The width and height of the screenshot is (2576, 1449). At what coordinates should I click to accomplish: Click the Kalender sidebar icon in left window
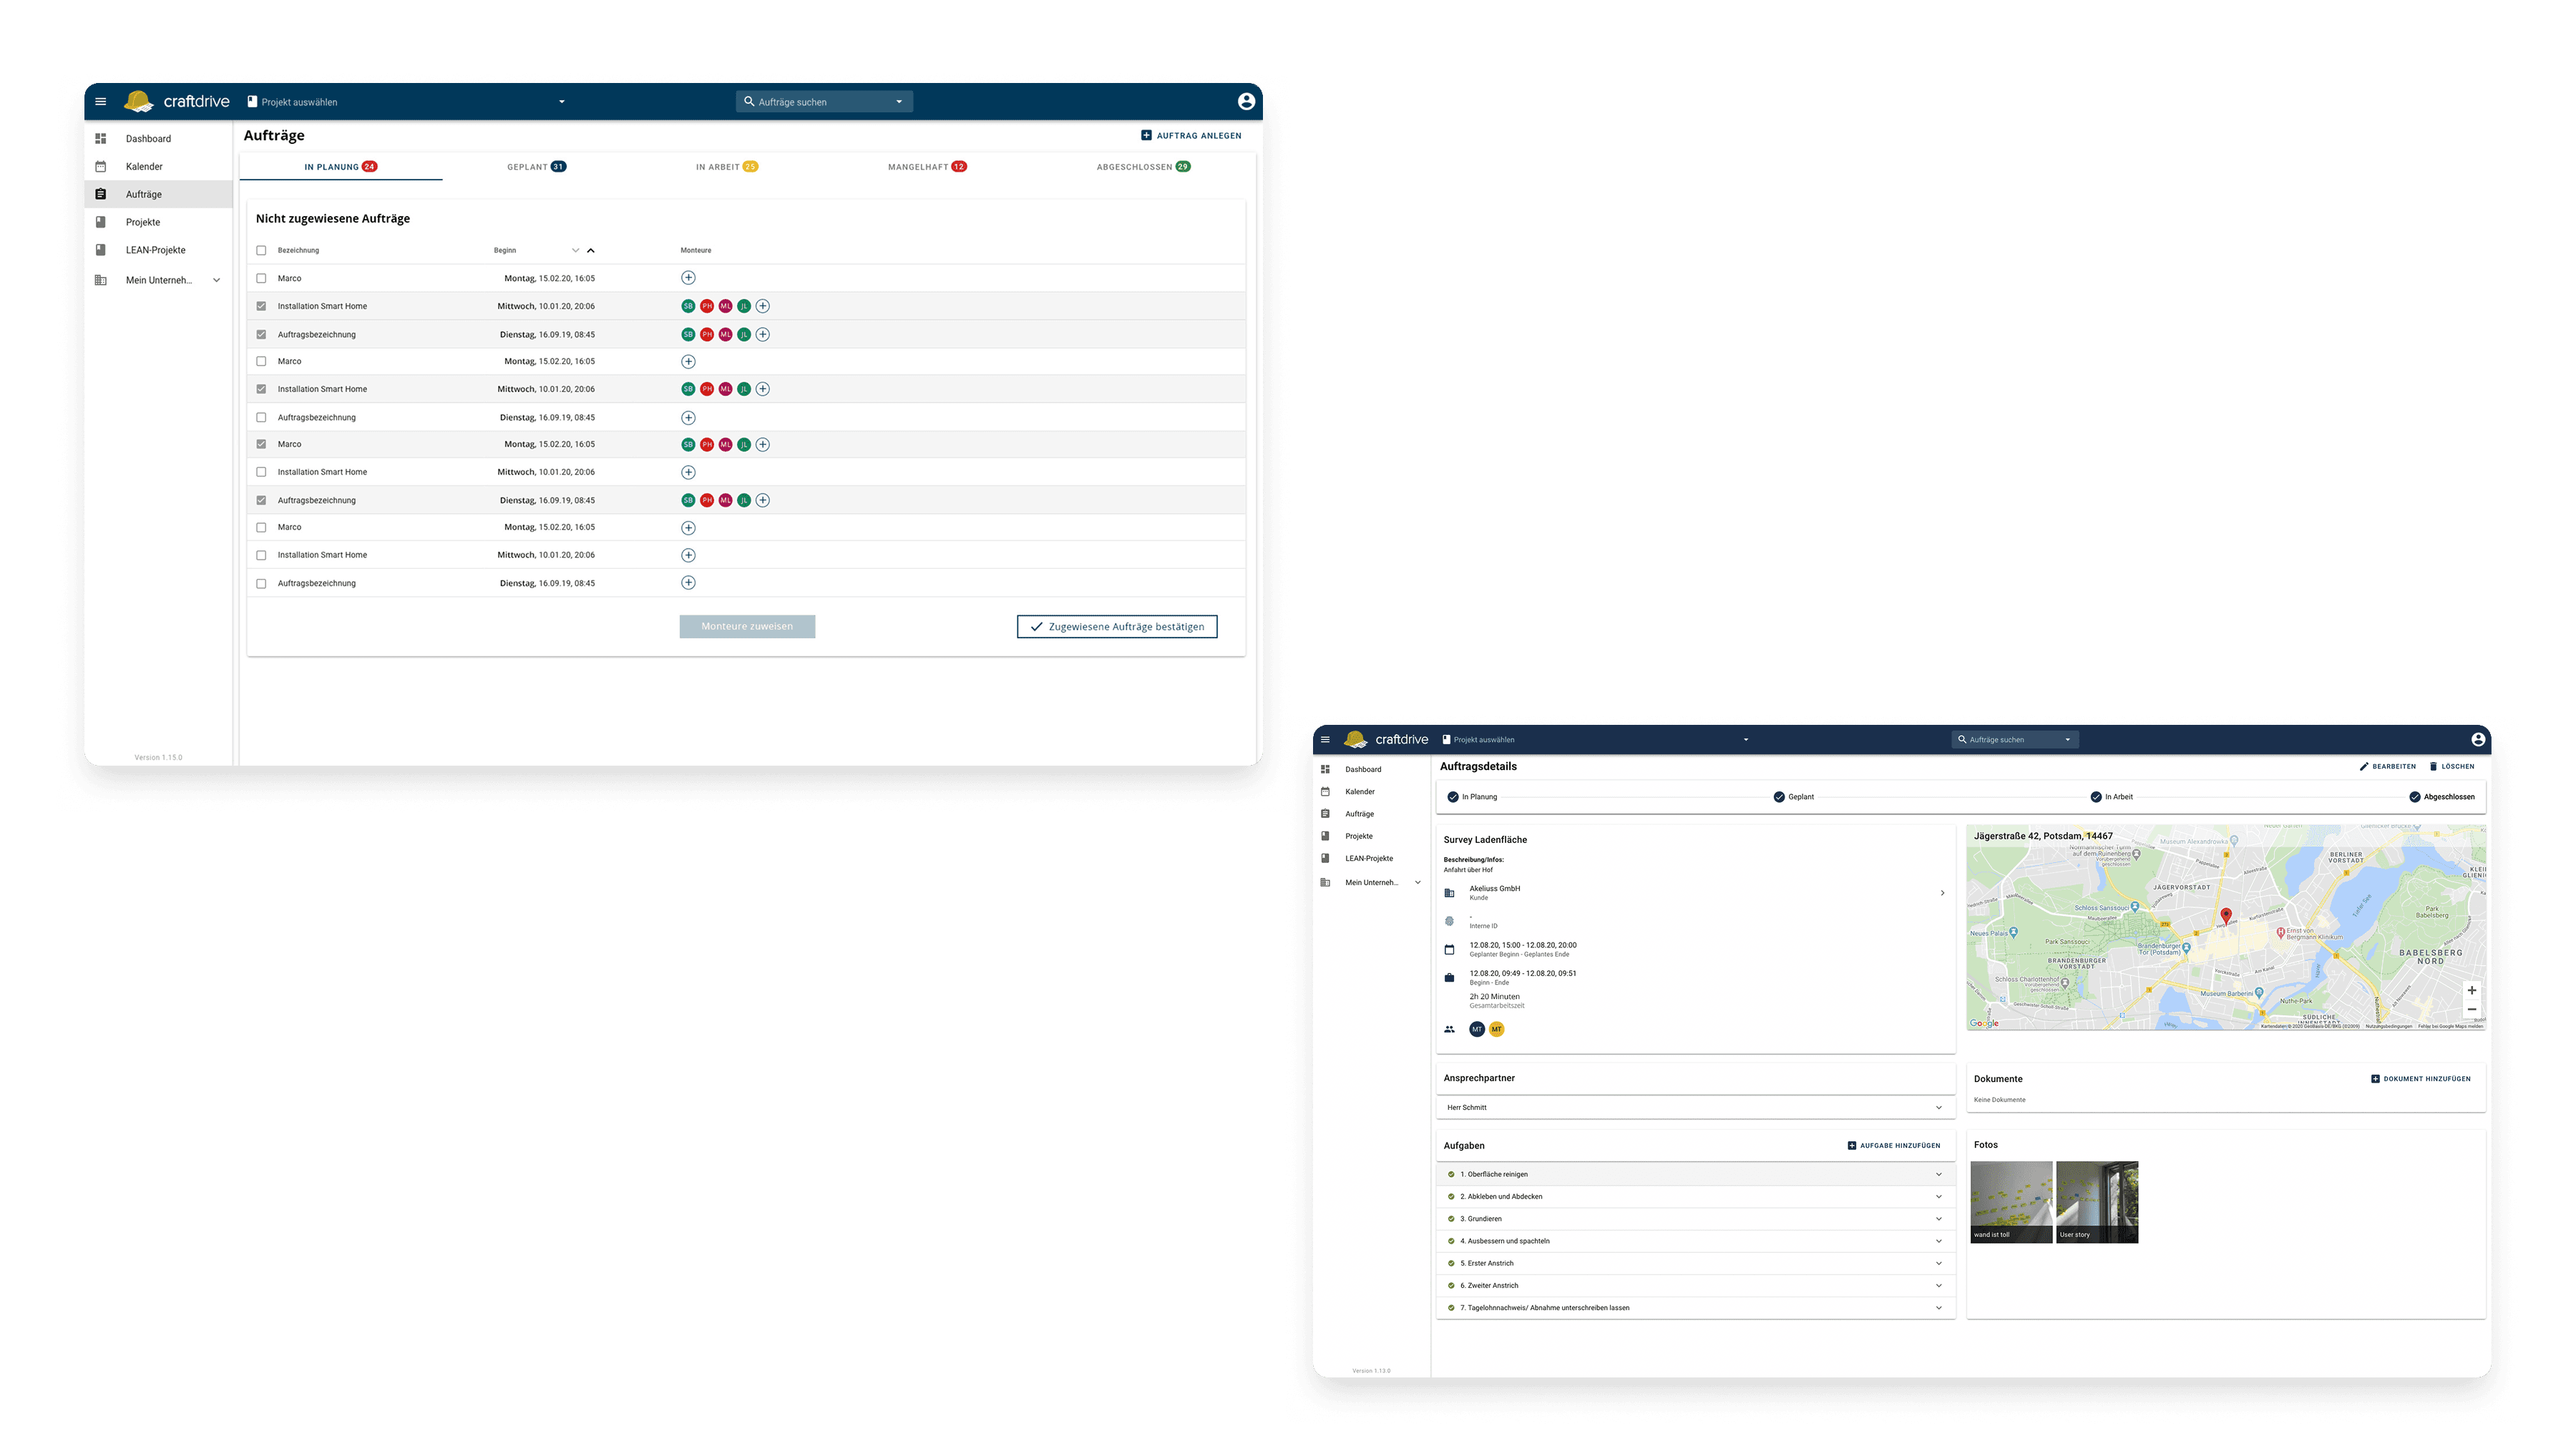click(100, 167)
